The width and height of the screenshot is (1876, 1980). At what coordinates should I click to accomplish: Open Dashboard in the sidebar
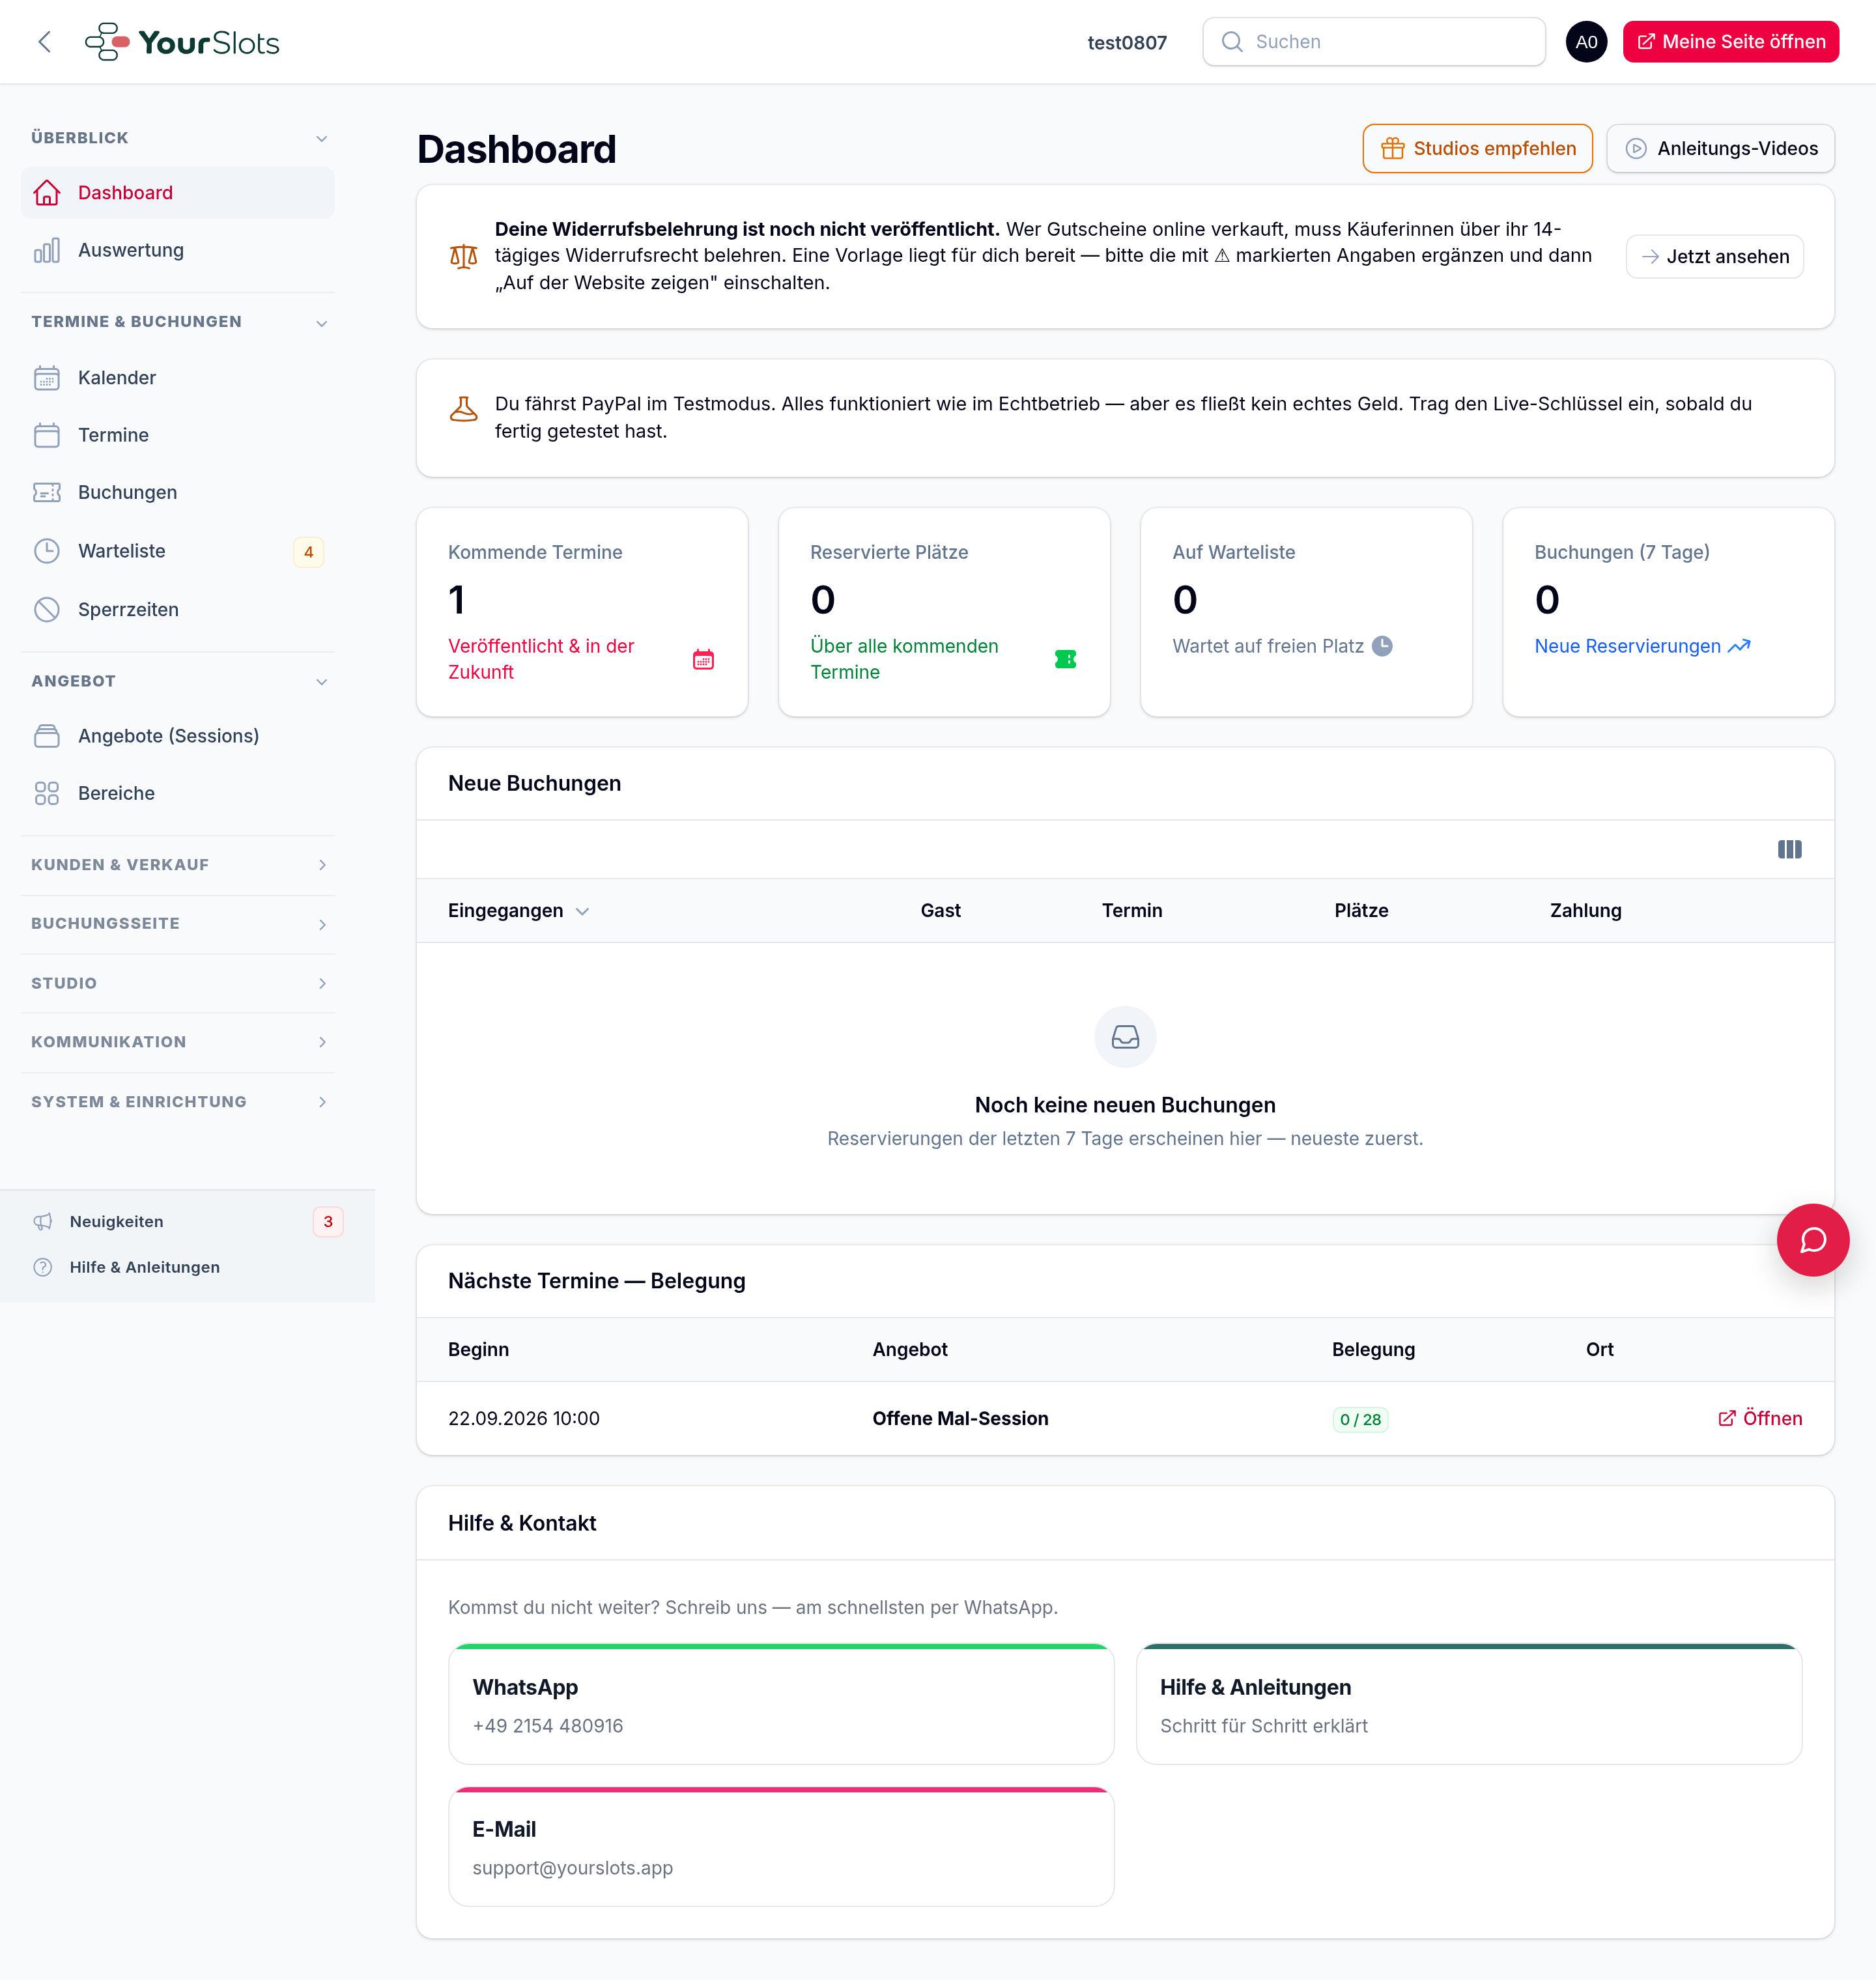point(178,192)
